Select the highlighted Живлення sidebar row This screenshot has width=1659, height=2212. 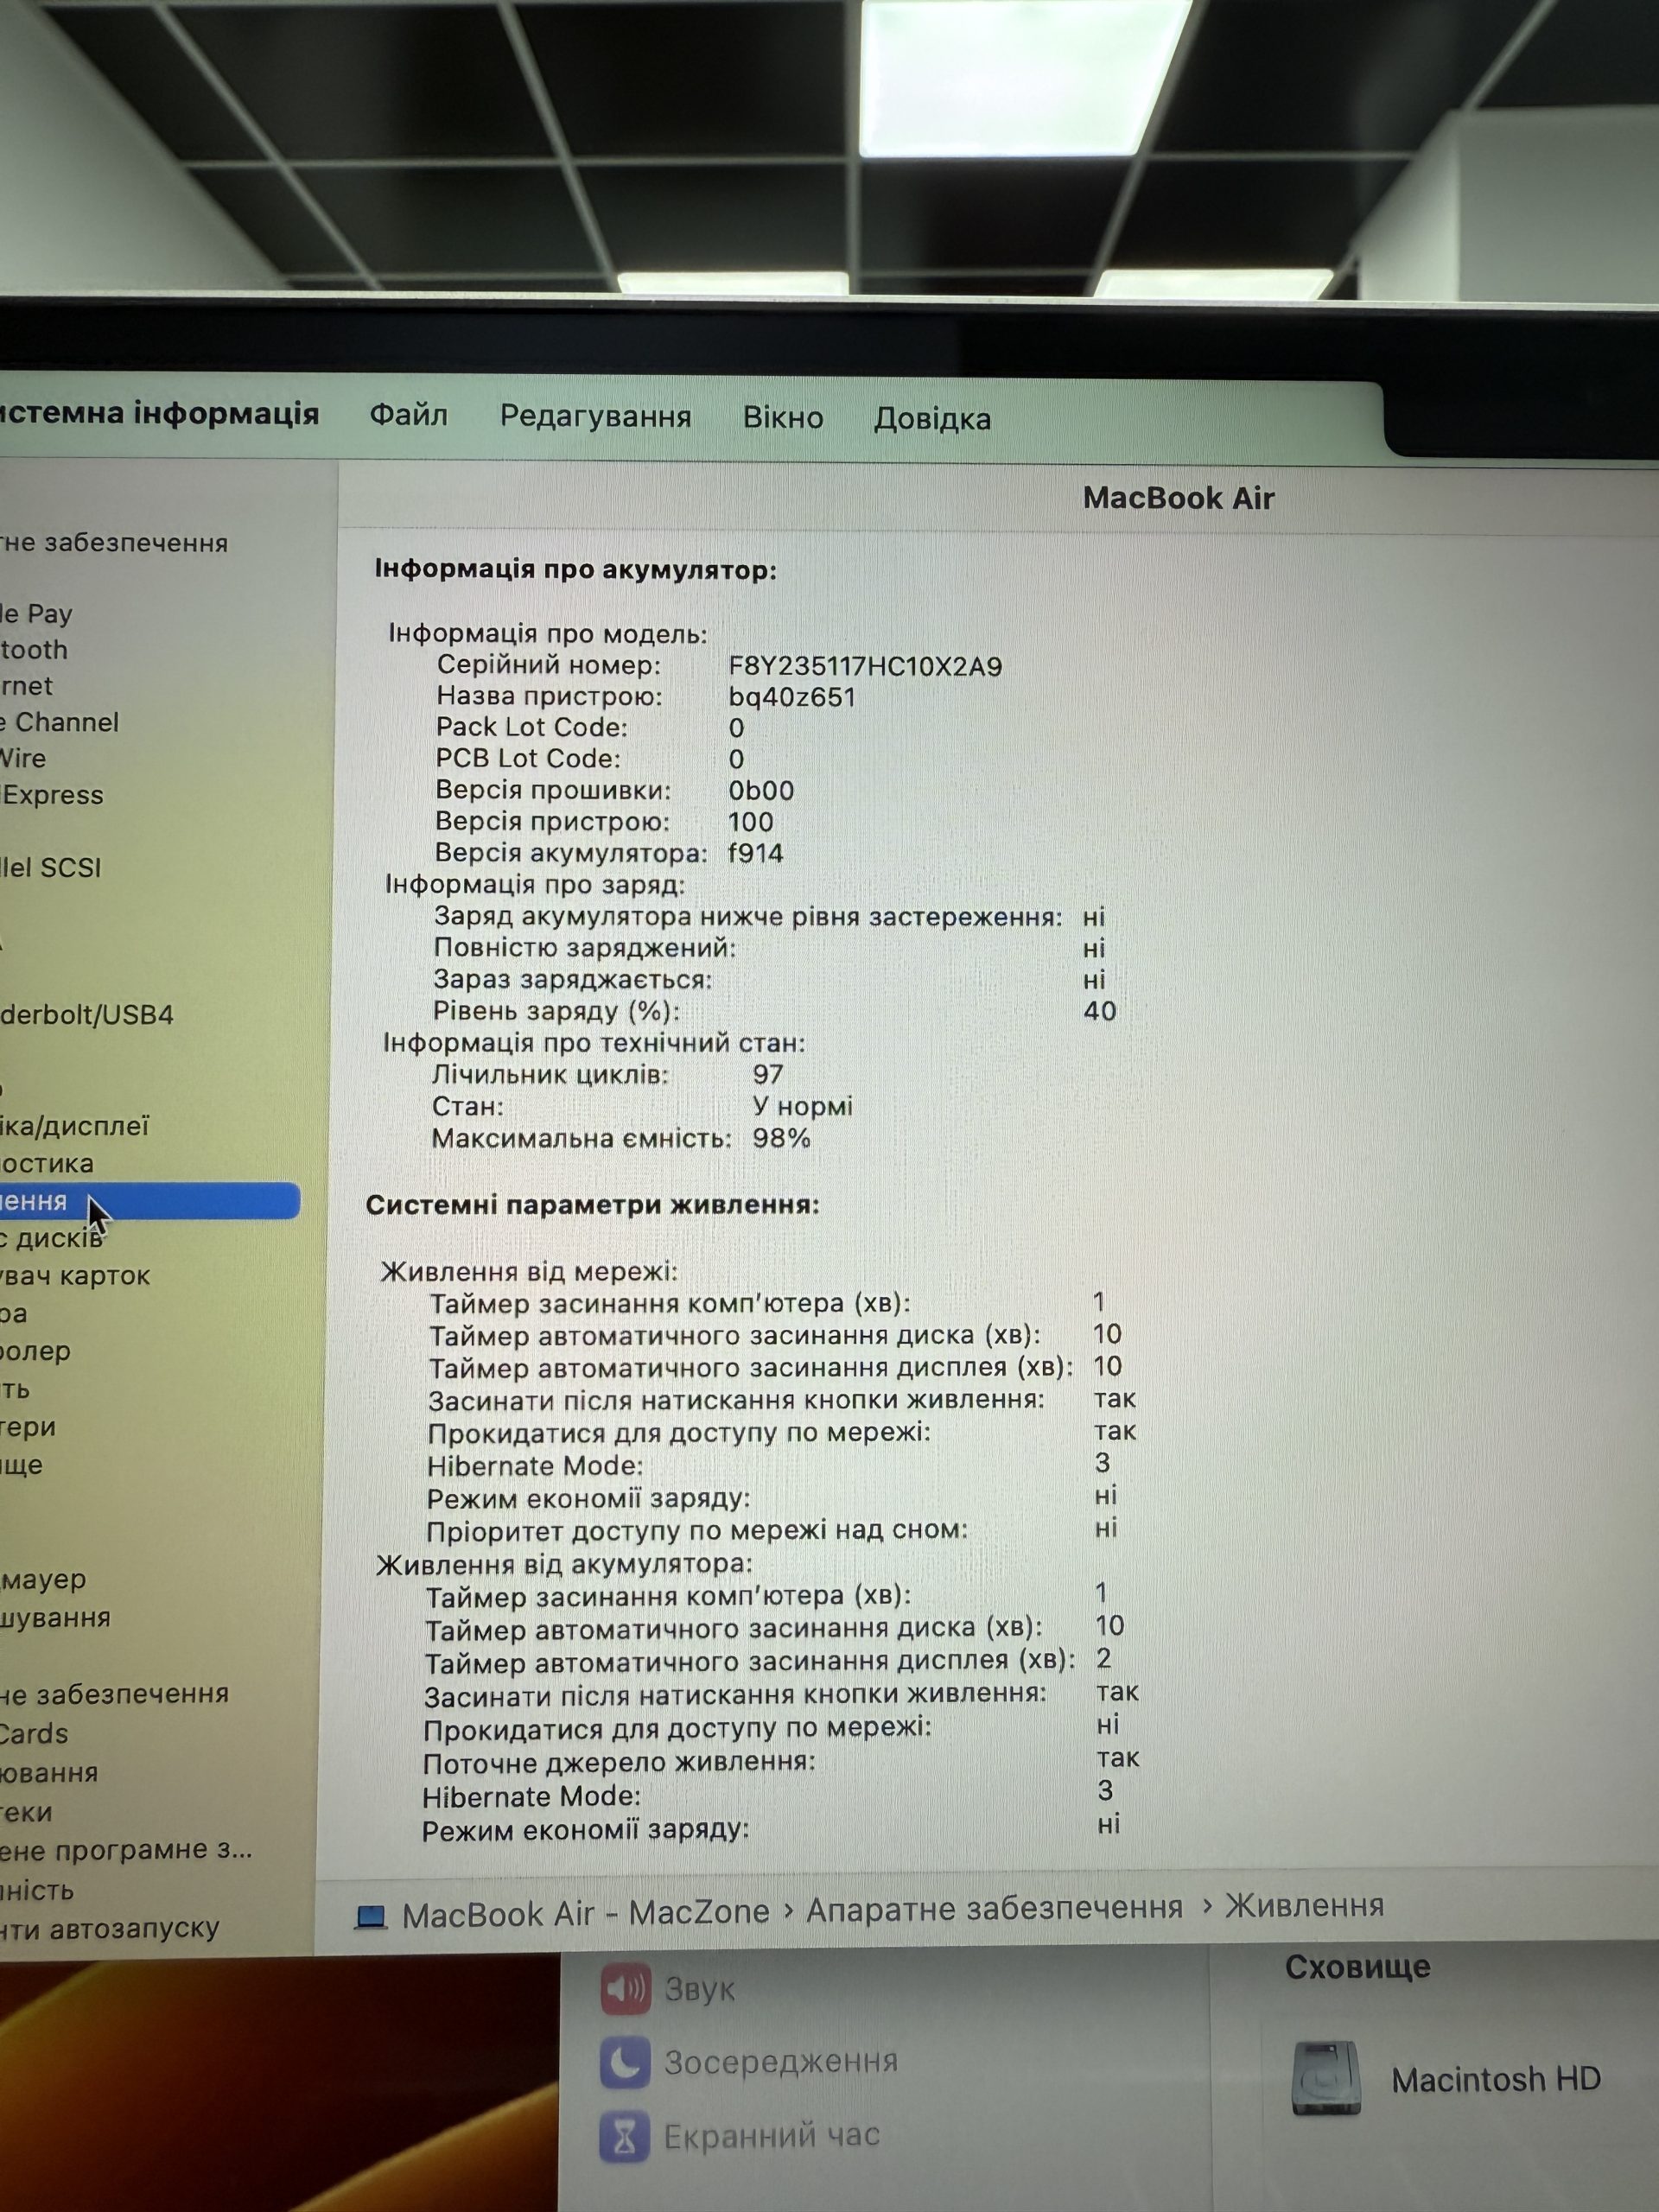pyautogui.click(x=149, y=1201)
